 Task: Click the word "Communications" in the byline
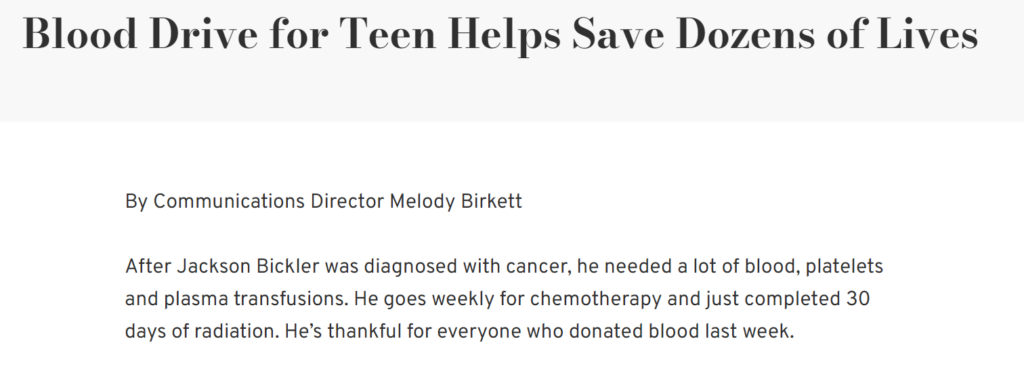(x=229, y=202)
